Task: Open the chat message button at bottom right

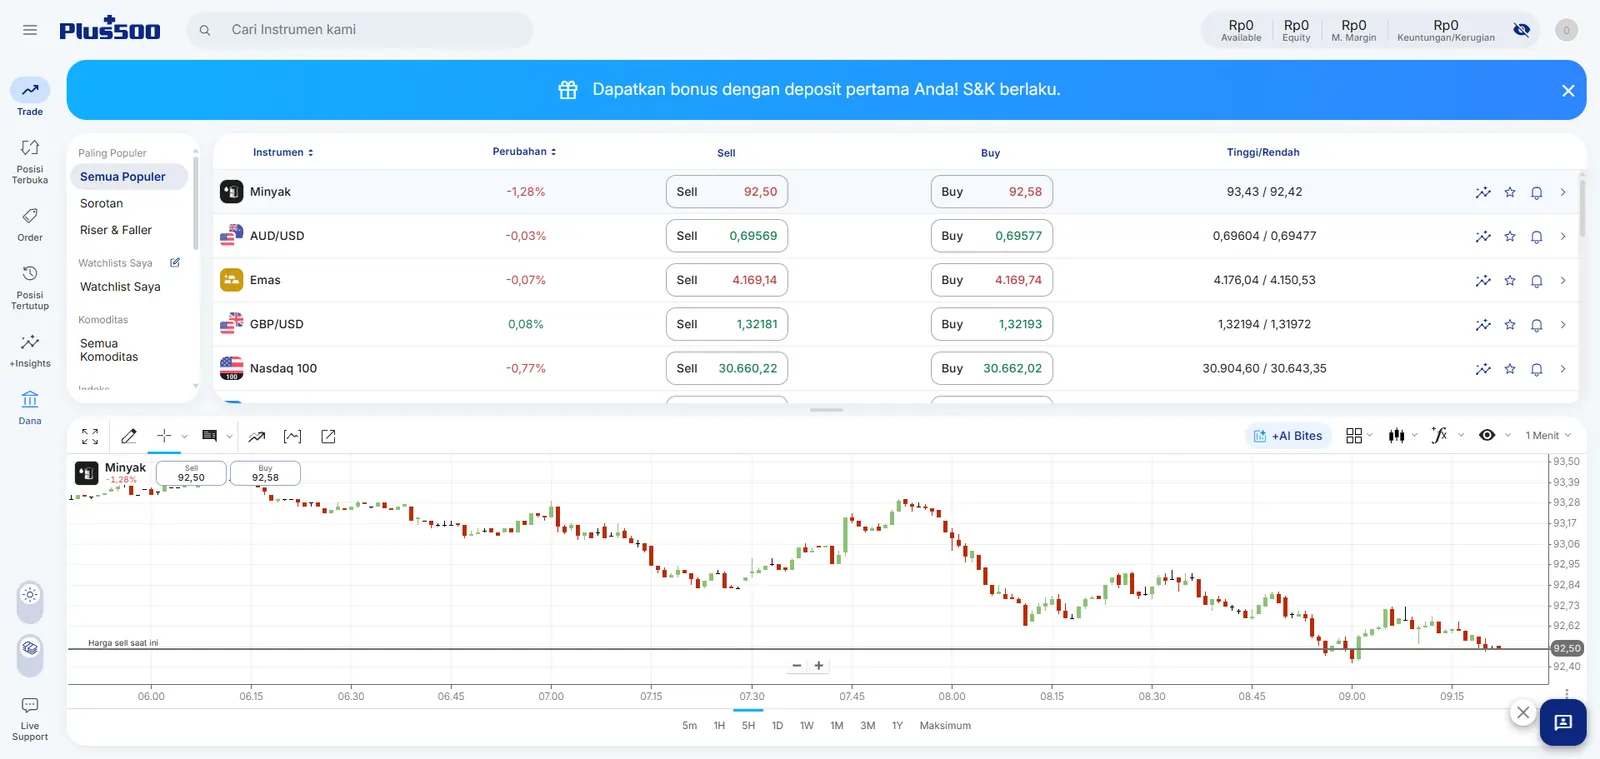Action: coord(1563,722)
